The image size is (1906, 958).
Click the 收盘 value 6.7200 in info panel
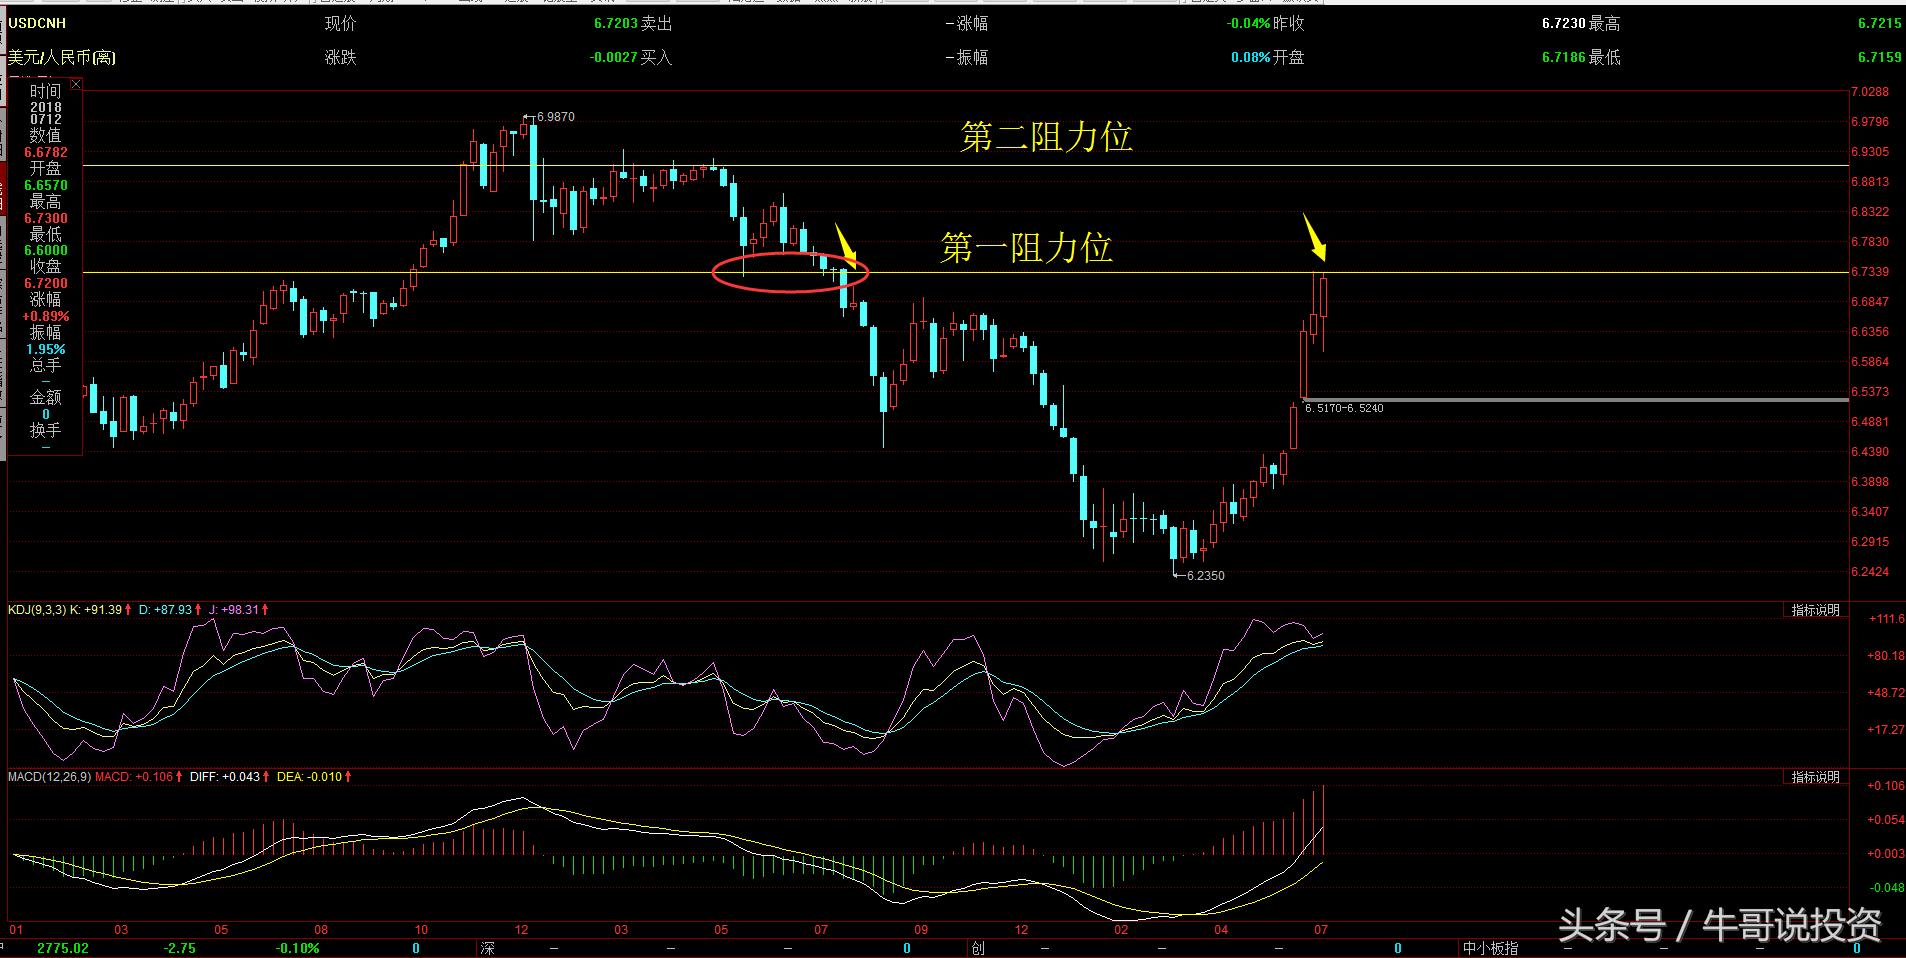click(x=46, y=284)
